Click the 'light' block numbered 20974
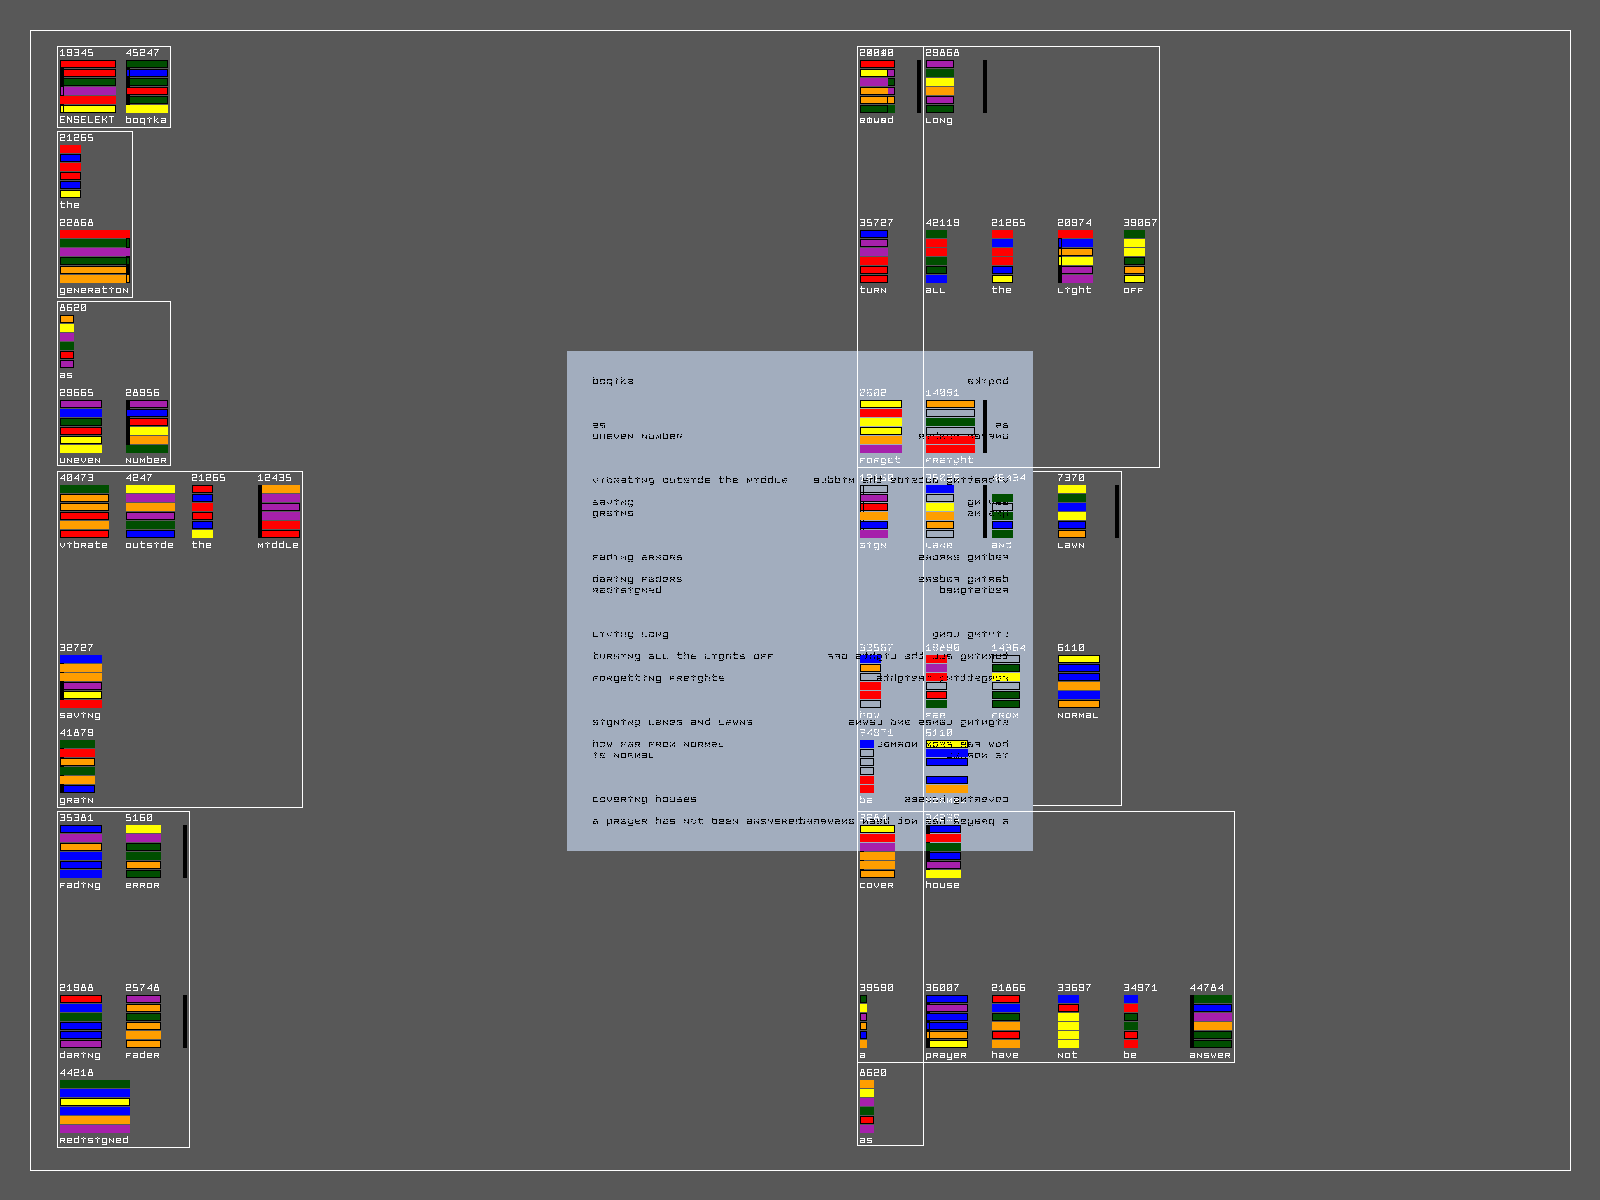This screenshot has height=1200, width=1600. click(x=1075, y=257)
